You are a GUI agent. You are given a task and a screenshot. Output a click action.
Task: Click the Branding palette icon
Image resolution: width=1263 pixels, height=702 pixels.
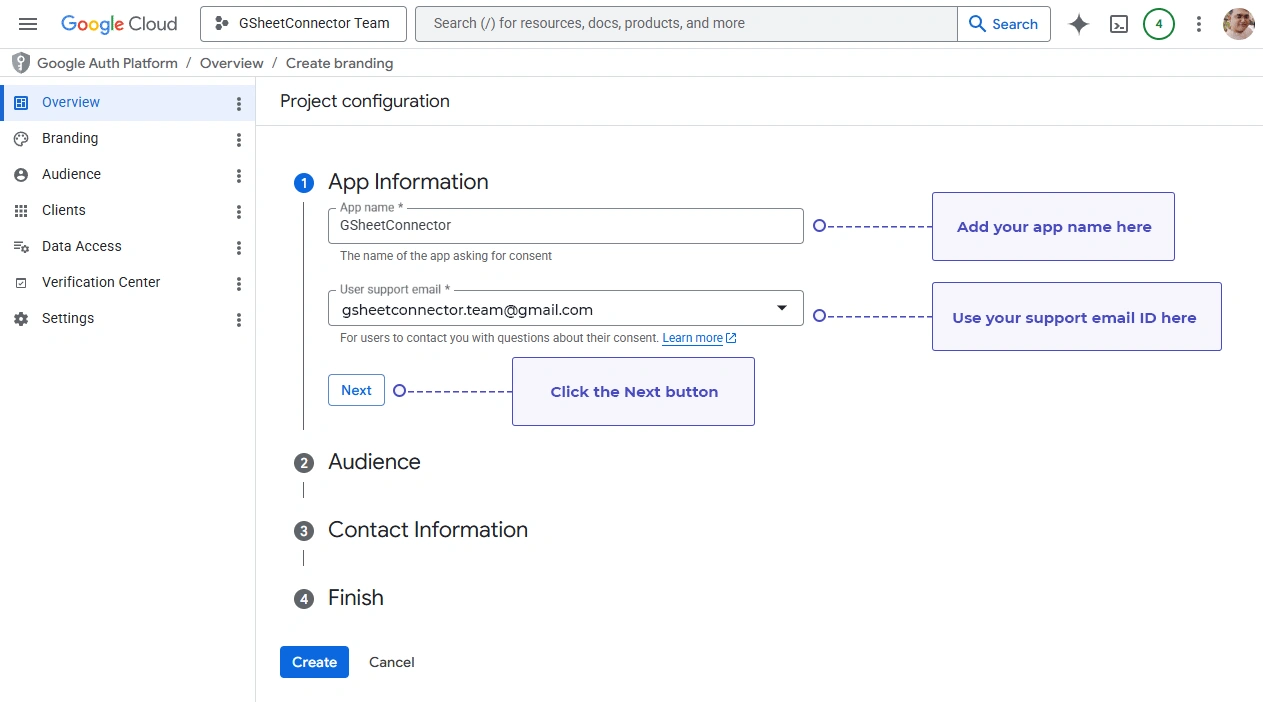(x=21, y=139)
